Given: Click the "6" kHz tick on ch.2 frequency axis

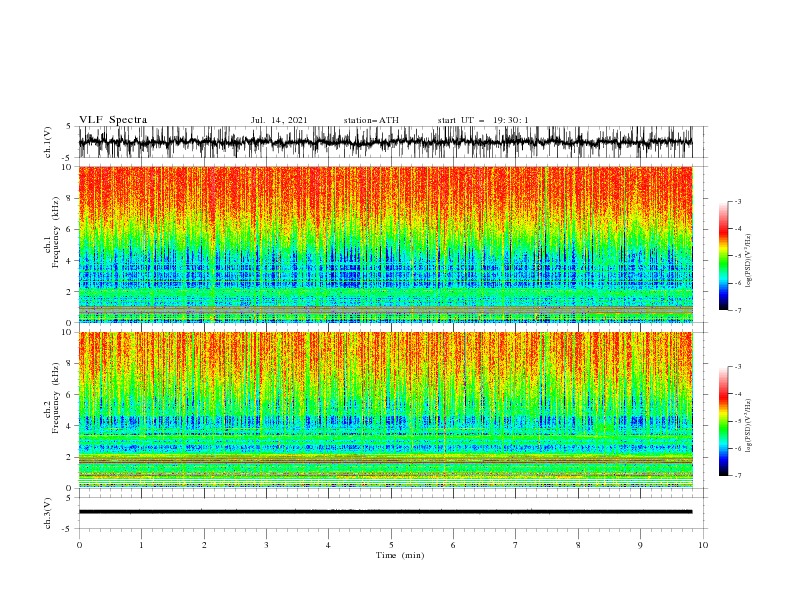Looking at the screenshot, I should (x=69, y=395).
